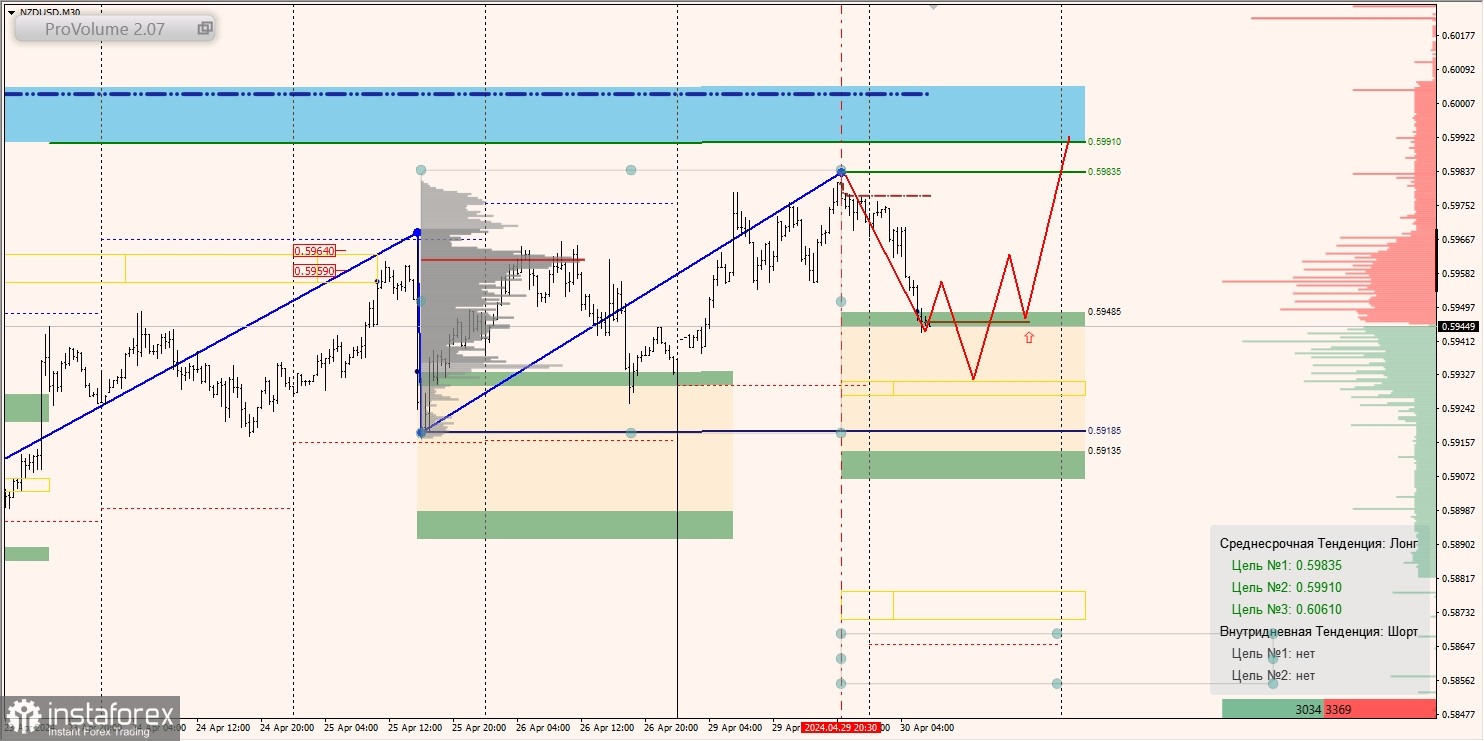Click the 29 Apr 04:00 time label
The width and height of the screenshot is (1484, 741).
[x=735, y=728]
